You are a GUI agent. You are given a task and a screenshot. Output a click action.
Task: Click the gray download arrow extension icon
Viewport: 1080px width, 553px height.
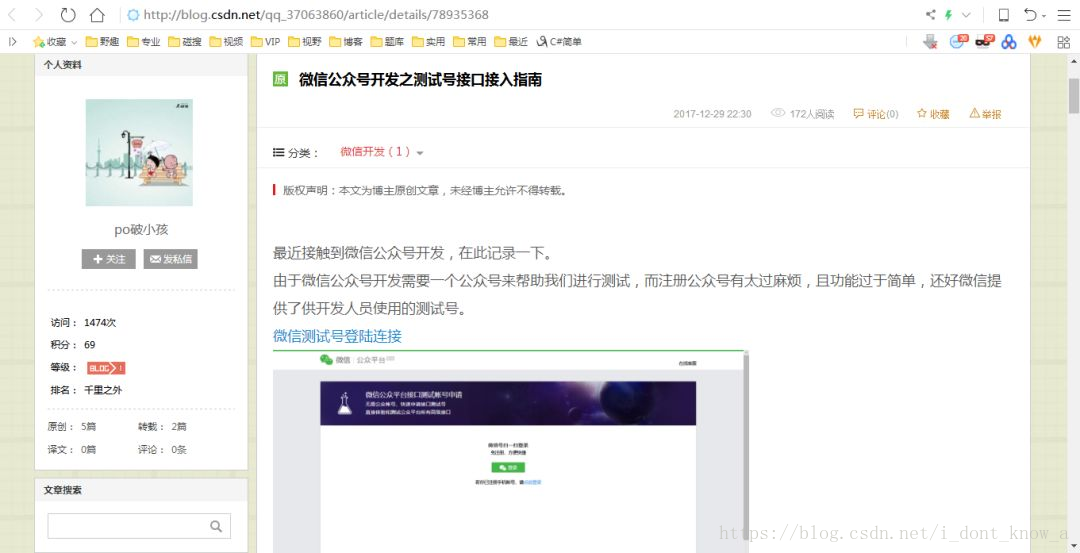pyautogui.click(x=931, y=41)
